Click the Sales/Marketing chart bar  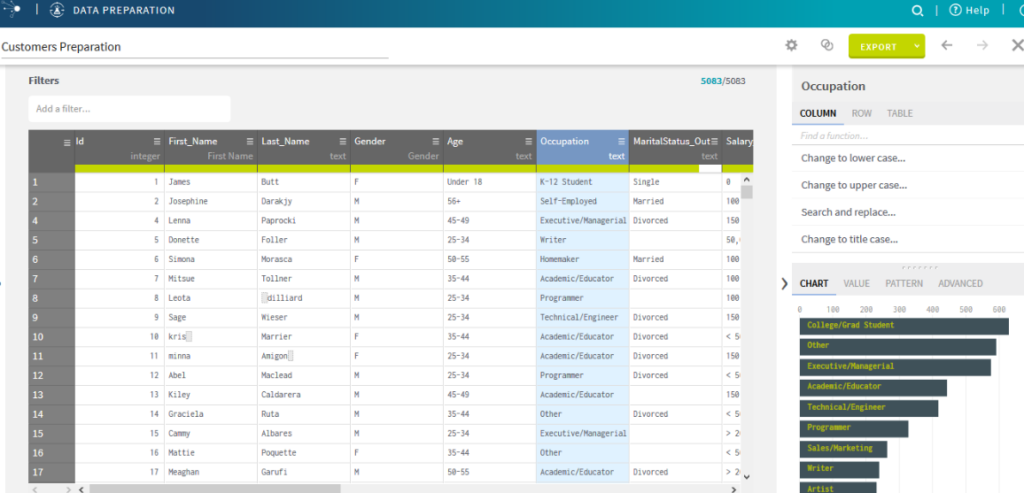(843, 449)
